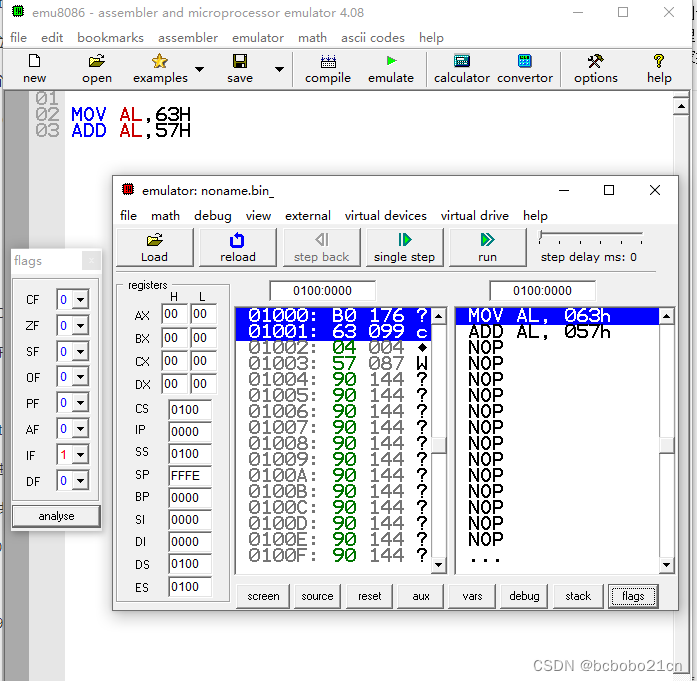
Task: Click the new file icon
Action: coord(34,60)
